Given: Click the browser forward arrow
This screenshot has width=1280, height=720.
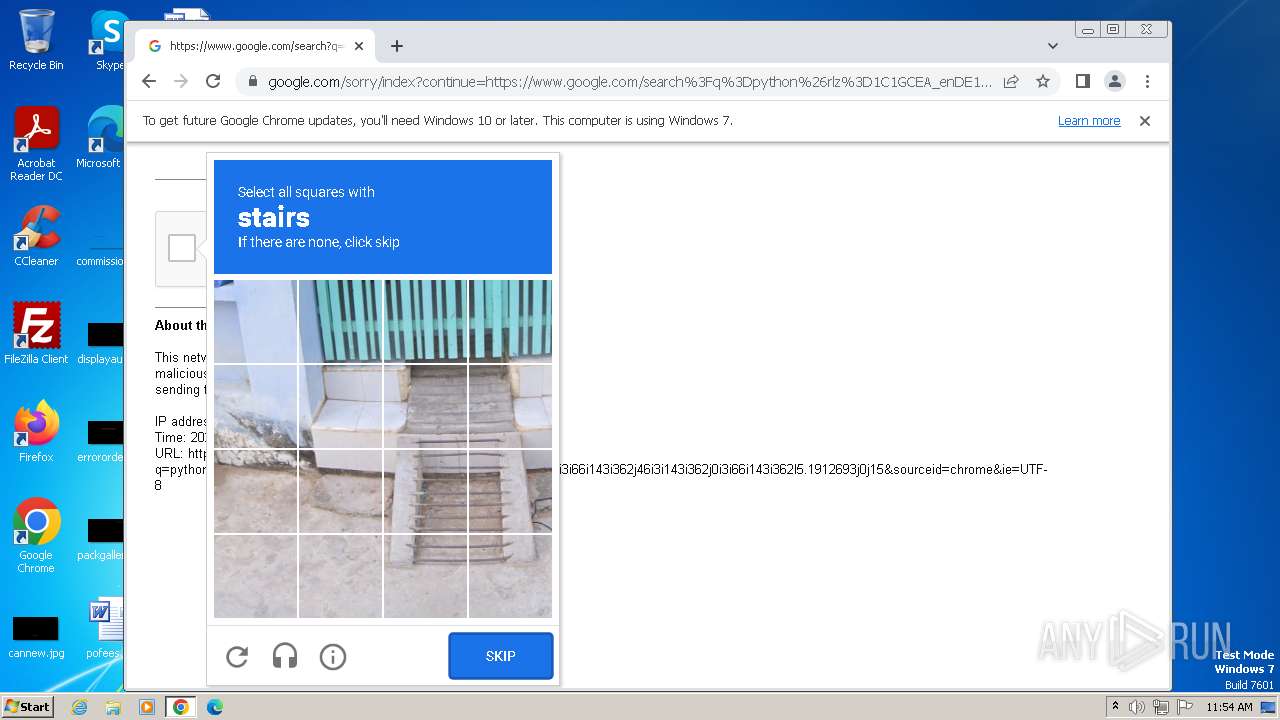Looking at the screenshot, I should coord(181,82).
